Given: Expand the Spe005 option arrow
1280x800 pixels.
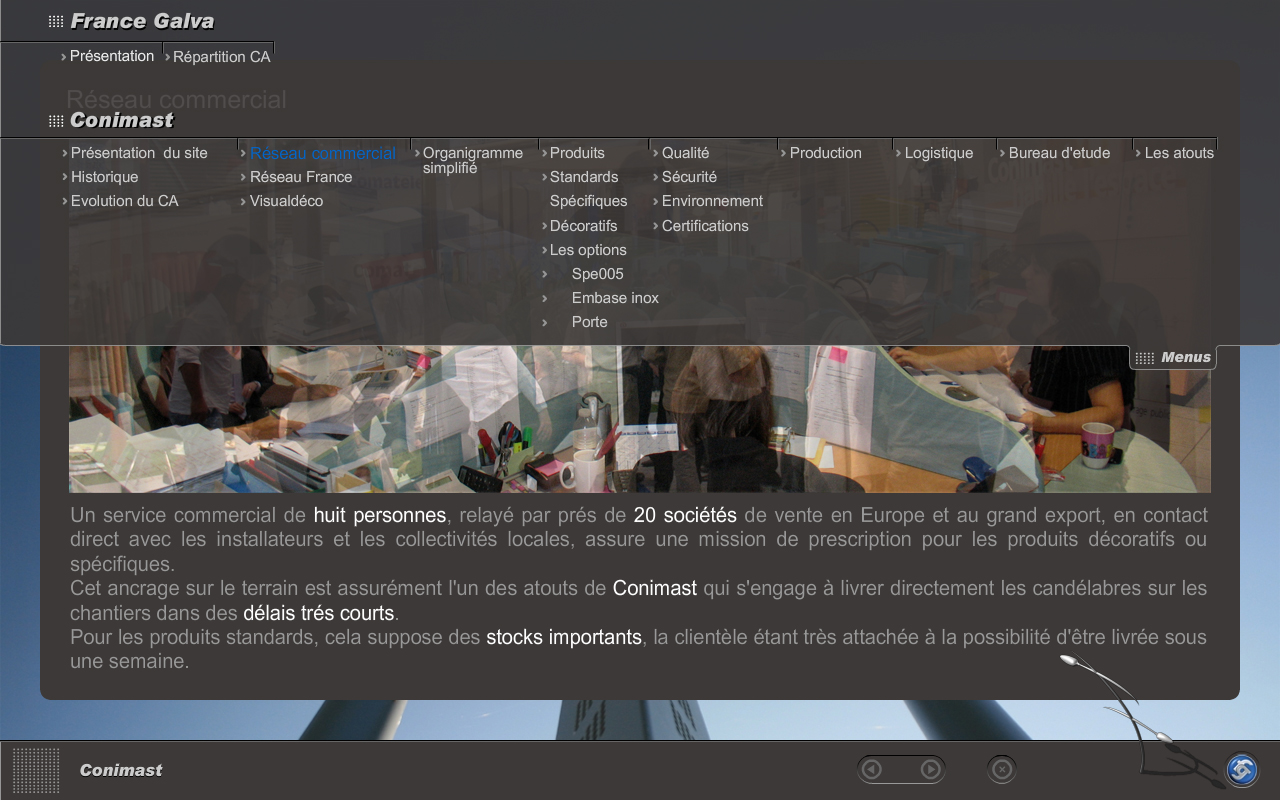Looking at the screenshot, I should pyautogui.click(x=545, y=274).
